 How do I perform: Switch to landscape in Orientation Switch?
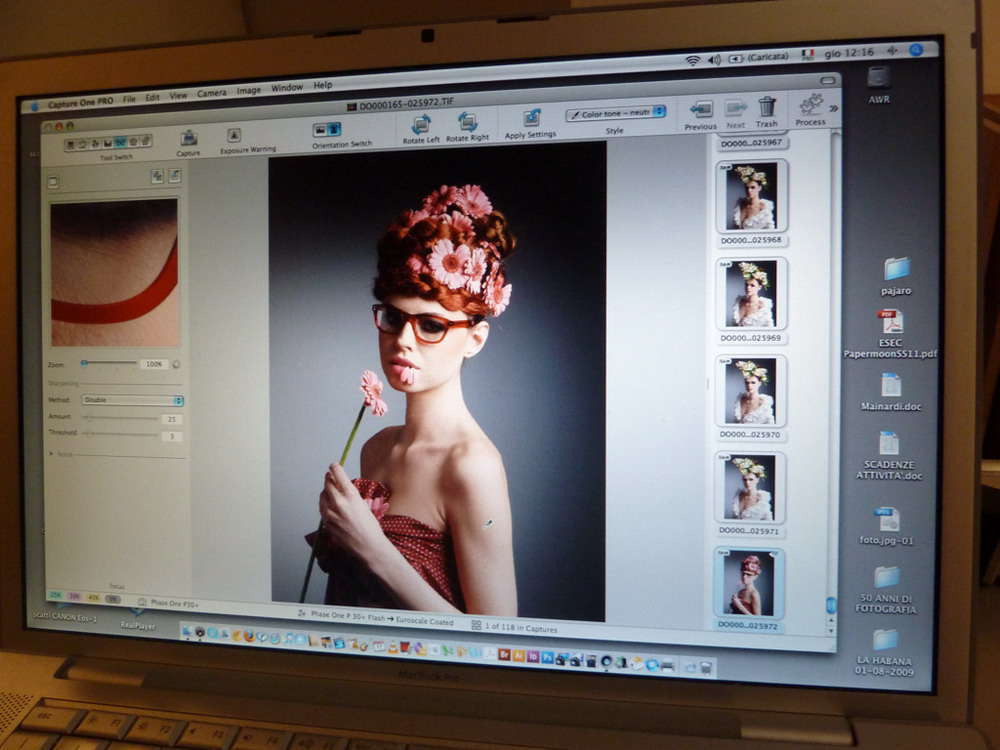point(320,129)
